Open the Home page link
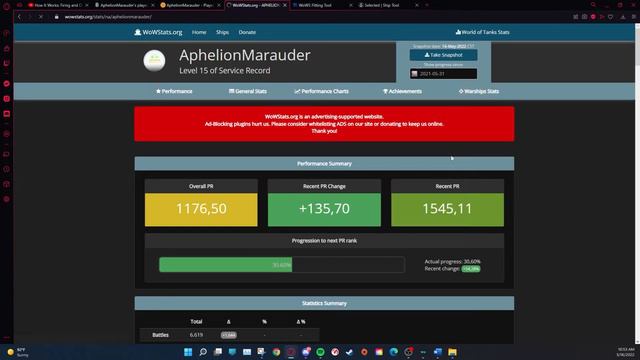This screenshot has height=360, width=640. pyautogui.click(x=199, y=32)
